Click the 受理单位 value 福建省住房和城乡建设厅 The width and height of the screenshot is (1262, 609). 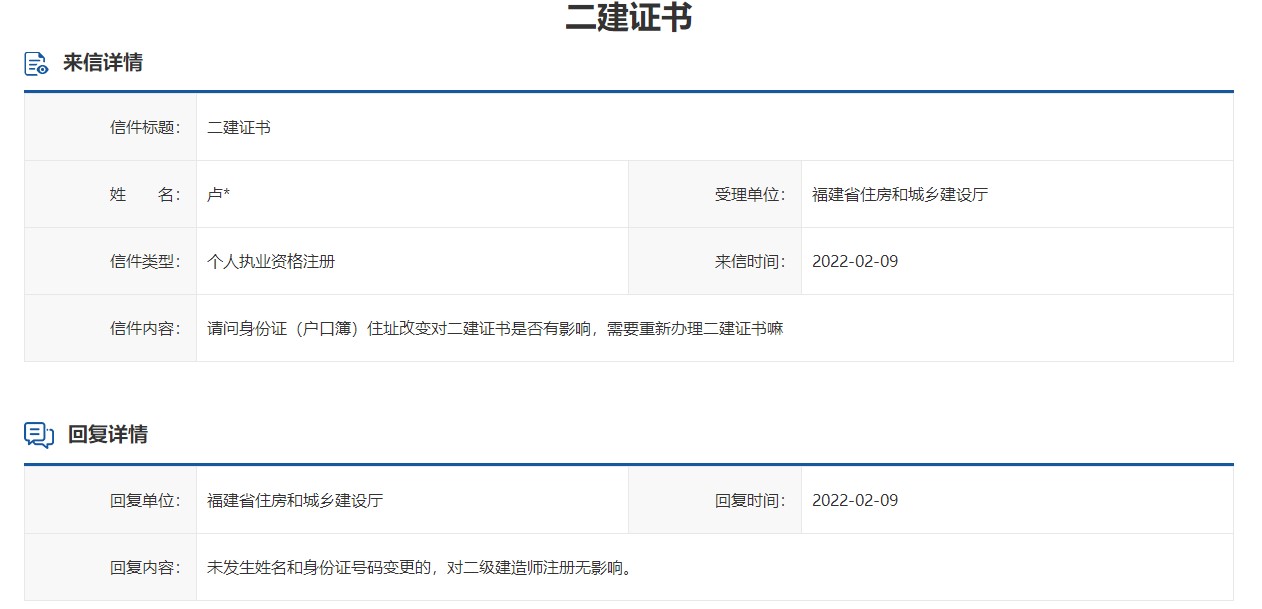(900, 195)
